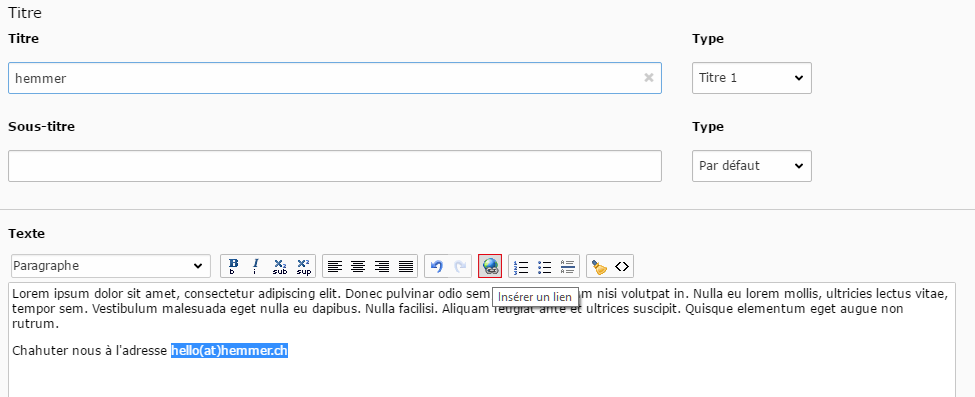Toggle italic formatting in the text editor
The image size is (975, 397).
[x=256, y=266]
